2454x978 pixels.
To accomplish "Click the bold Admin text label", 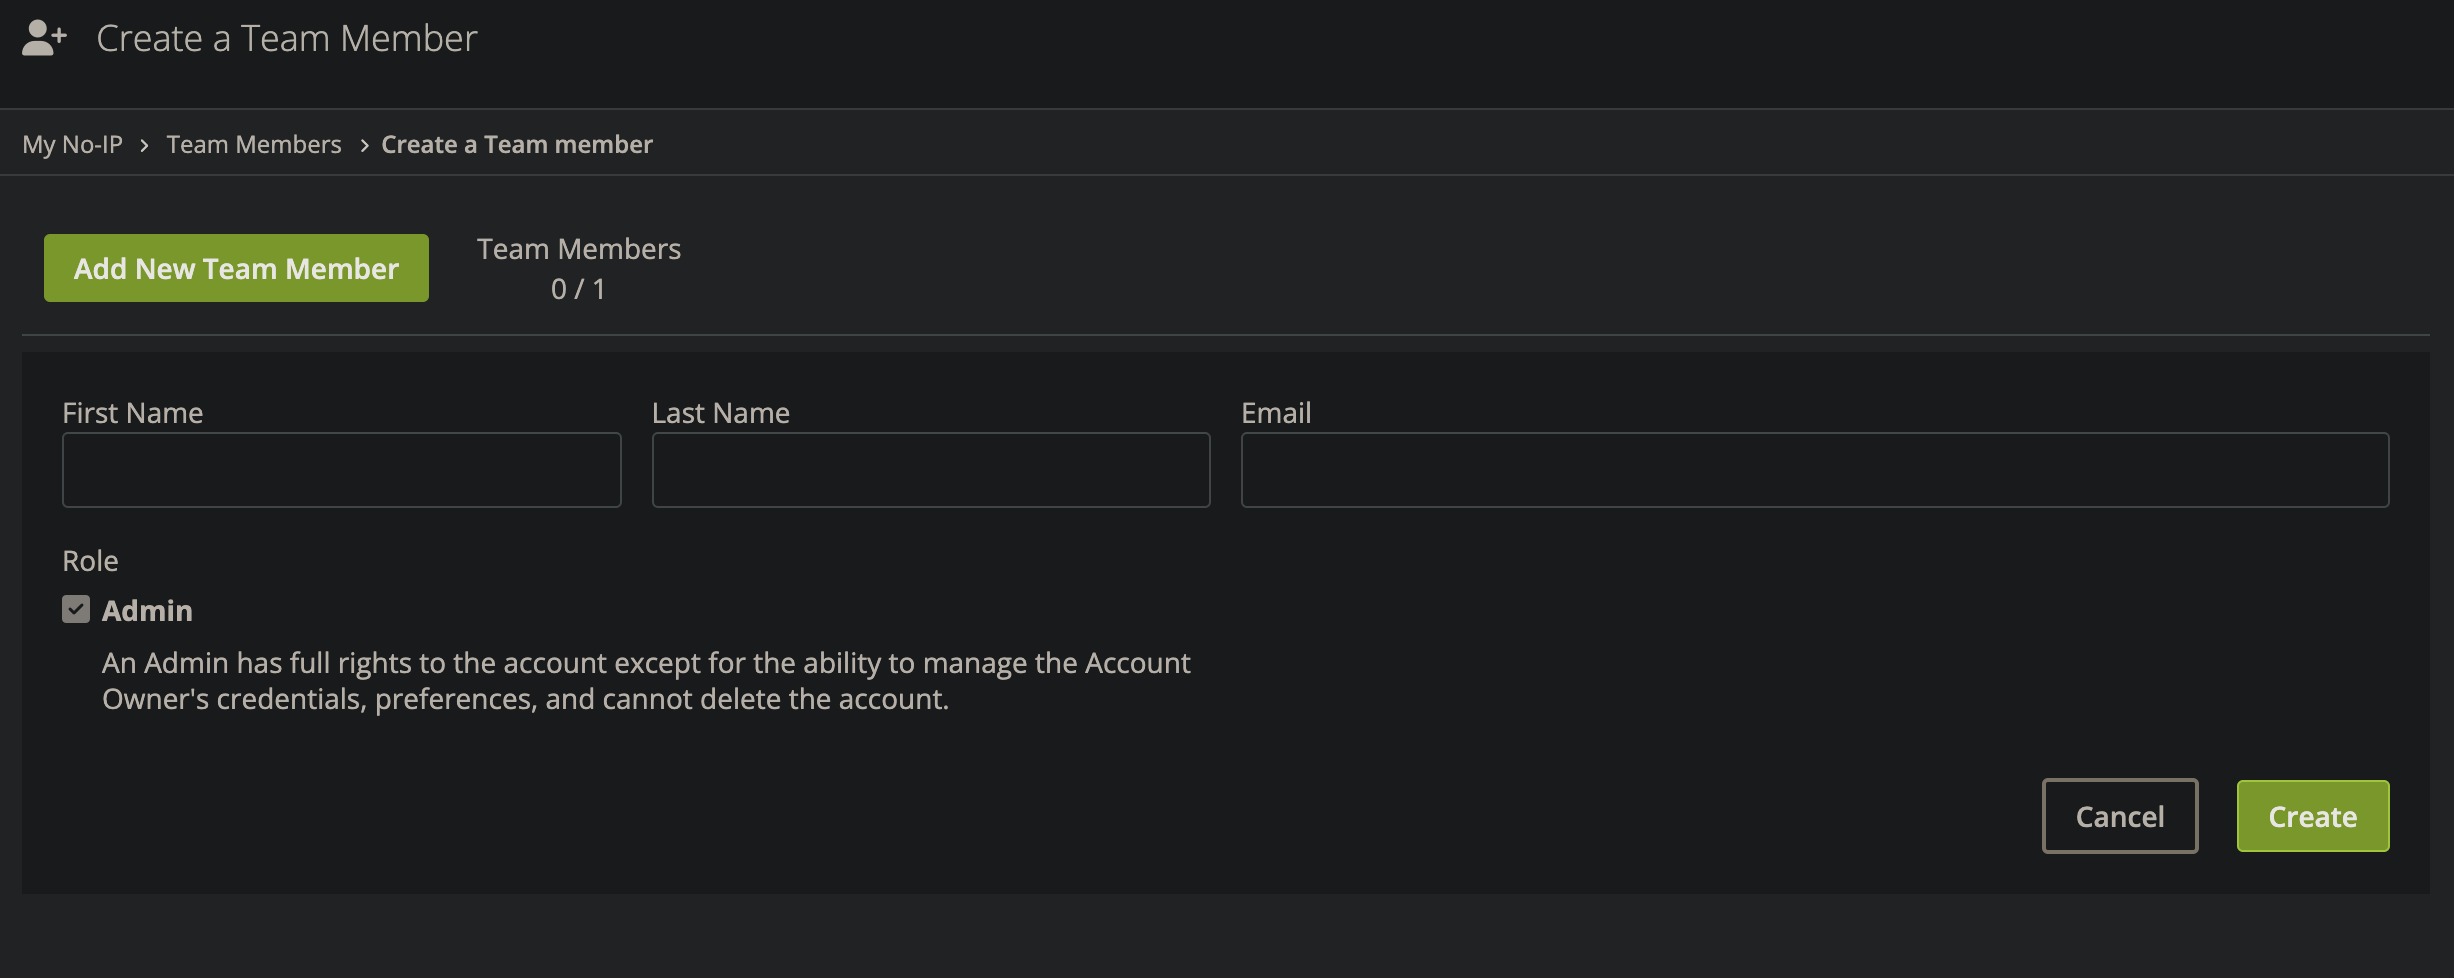I will coord(147,610).
